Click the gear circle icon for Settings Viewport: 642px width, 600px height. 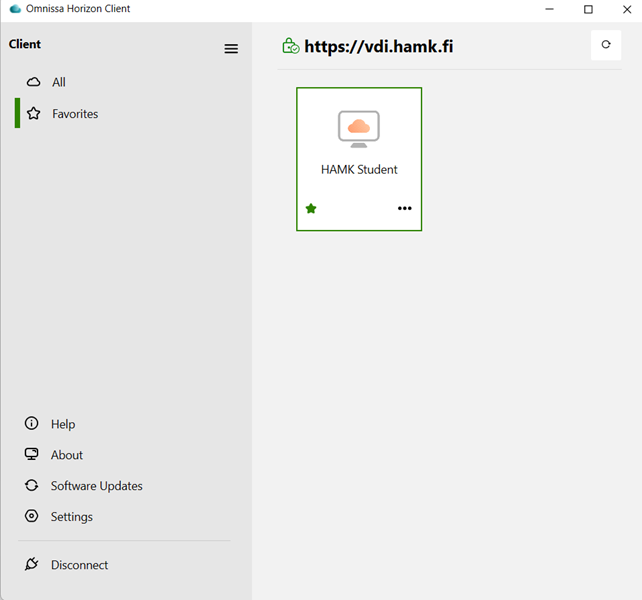pos(32,516)
